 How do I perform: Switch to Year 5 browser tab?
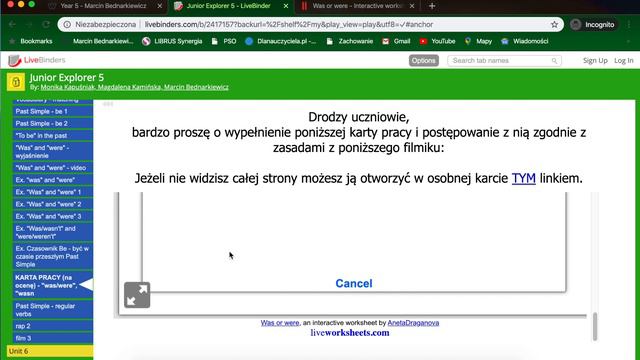tap(103, 6)
